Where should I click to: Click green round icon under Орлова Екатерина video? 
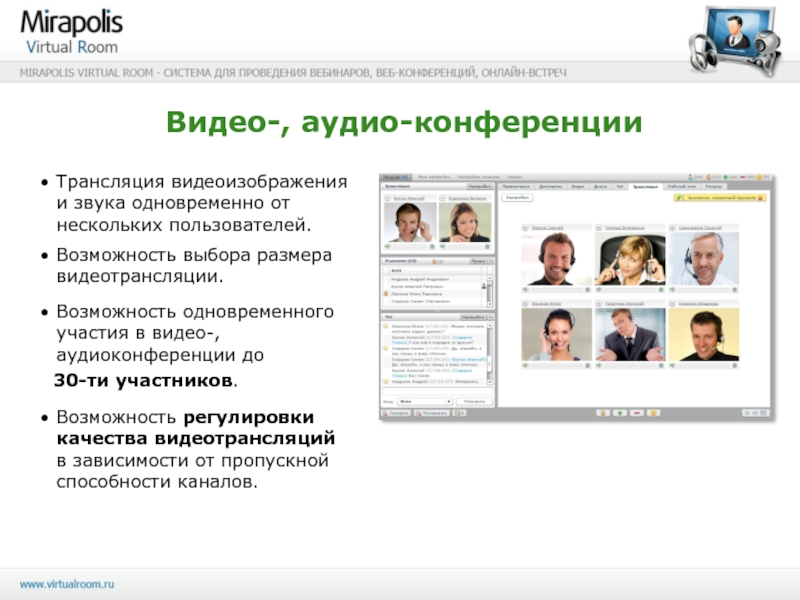661,289
